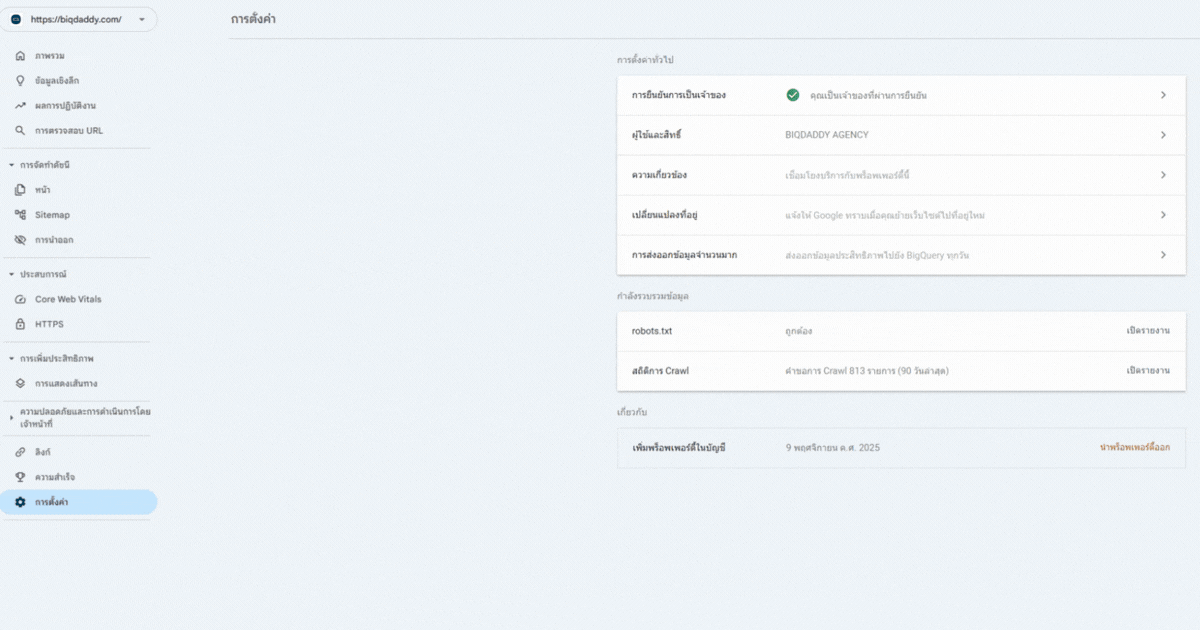Click the crossed-eye icon for การนำออก
The height and width of the screenshot is (630, 1200).
[x=20, y=240]
